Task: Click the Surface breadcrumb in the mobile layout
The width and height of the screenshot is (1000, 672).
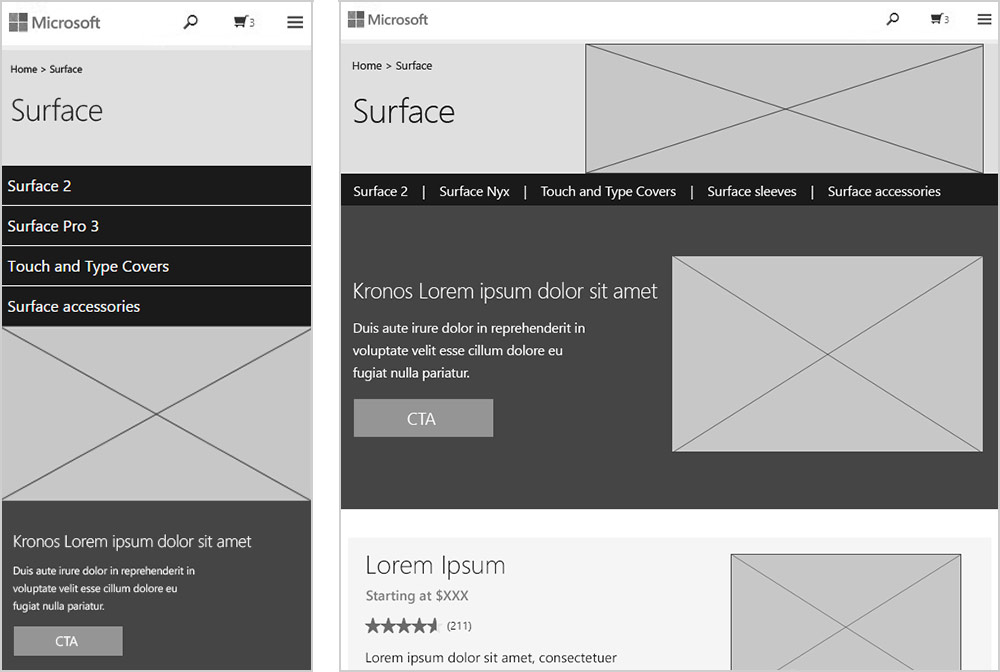Action: point(66,69)
